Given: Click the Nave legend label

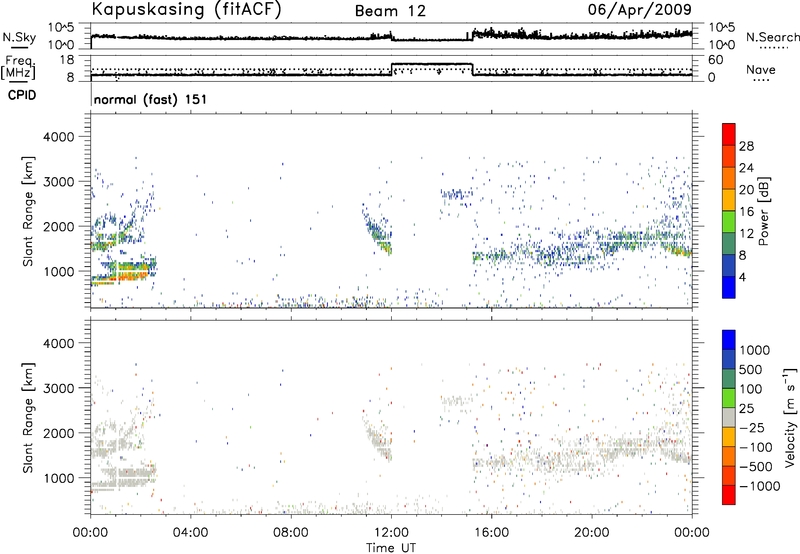Looking at the screenshot, I should pos(761,69).
